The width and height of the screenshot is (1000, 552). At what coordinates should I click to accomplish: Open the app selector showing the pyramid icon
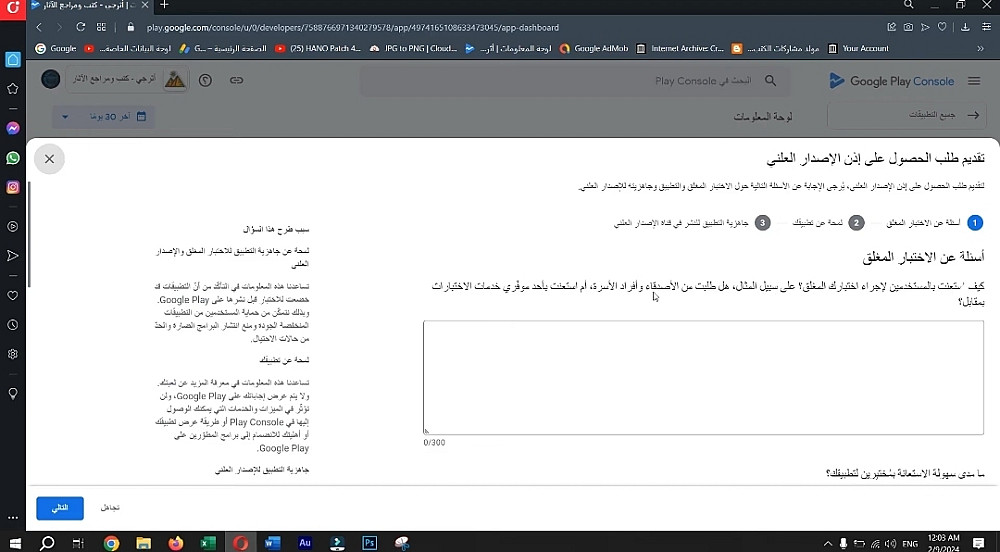click(x=127, y=80)
